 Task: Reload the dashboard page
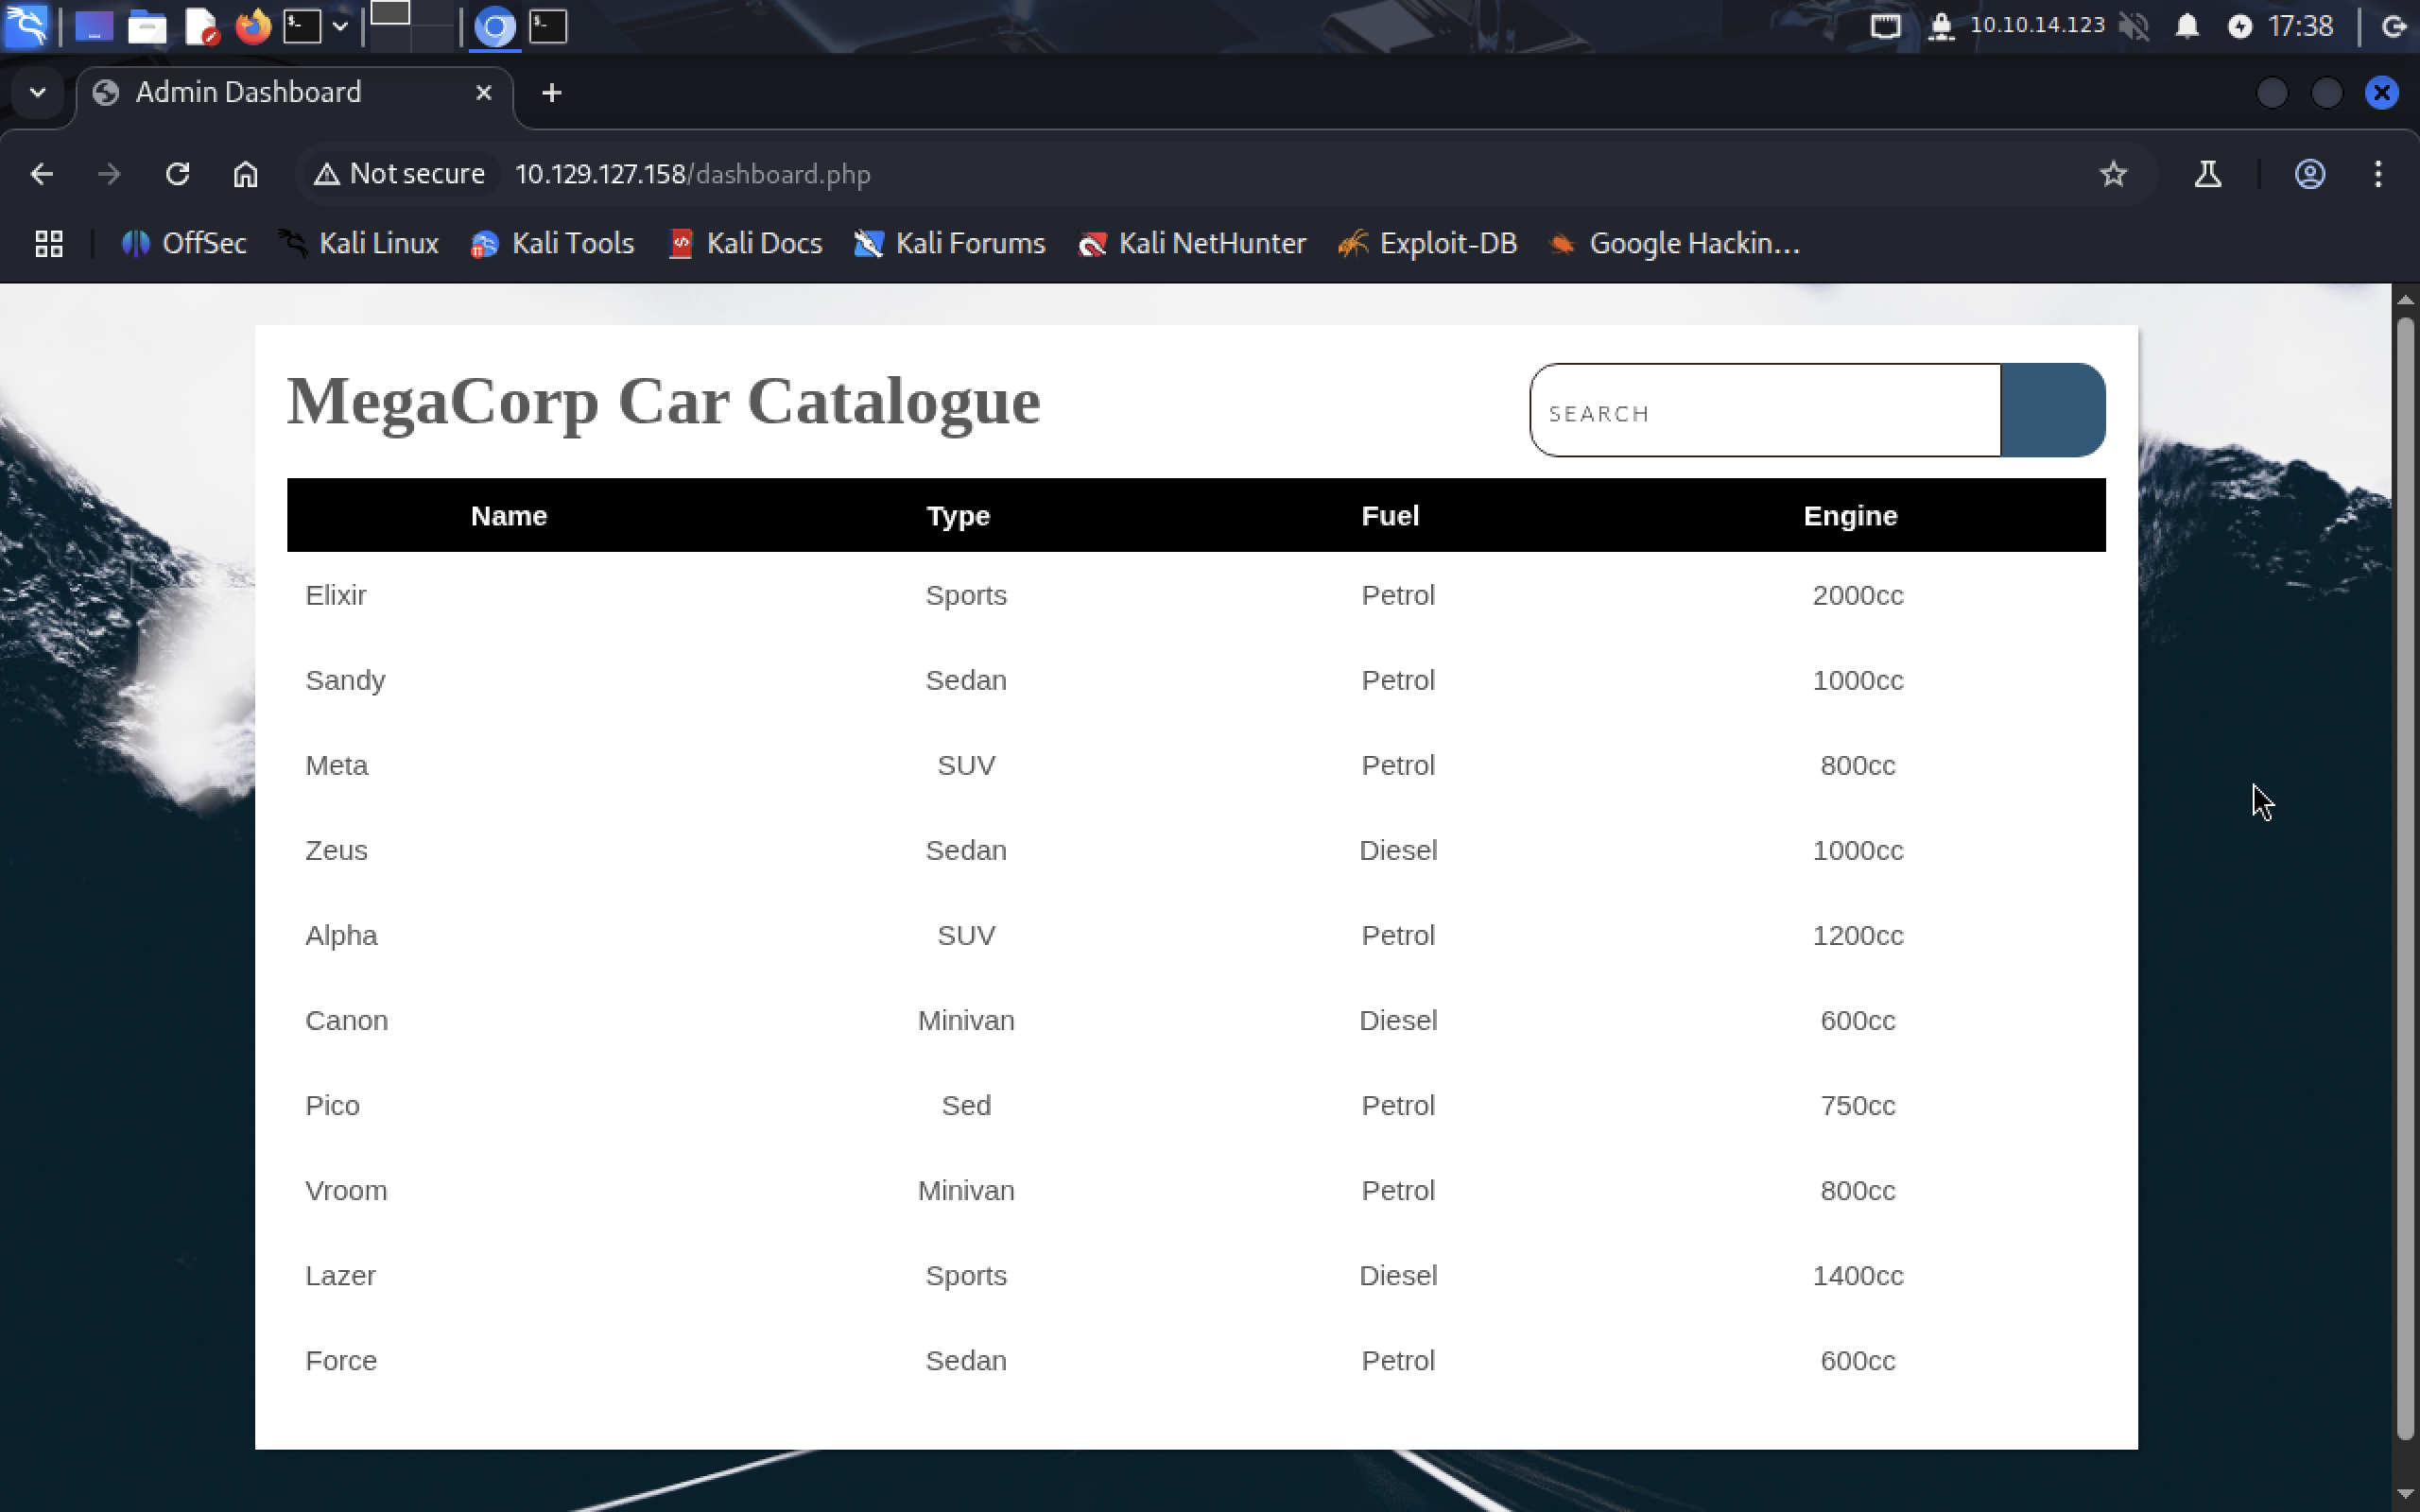point(177,174)
